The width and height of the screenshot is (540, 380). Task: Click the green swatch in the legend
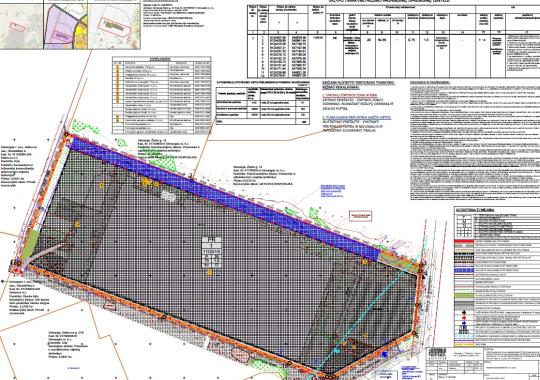tap(464, 296)
